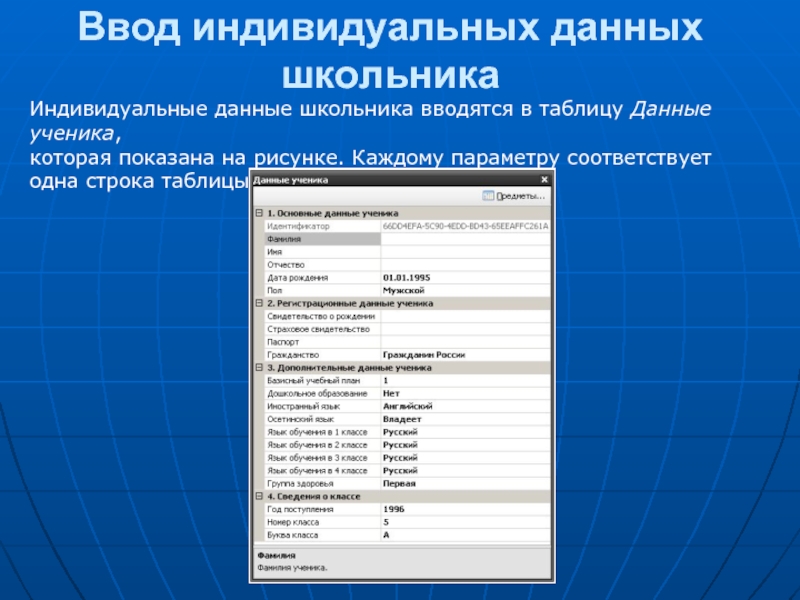Select Язык обучения в 4 классе row
This screenshot has height=600, width=800.
[x=317, y=470]
